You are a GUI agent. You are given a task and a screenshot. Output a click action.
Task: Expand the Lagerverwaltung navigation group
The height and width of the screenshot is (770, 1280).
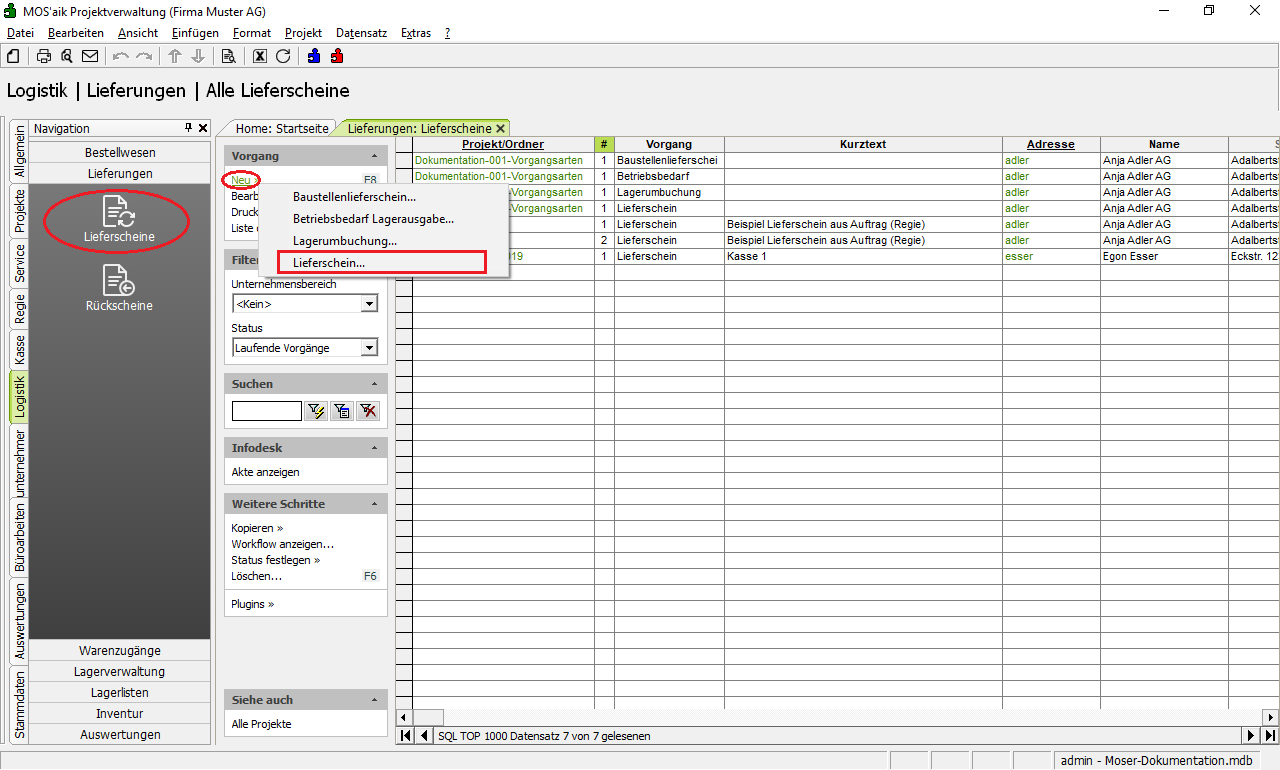(x=119, y=672)
